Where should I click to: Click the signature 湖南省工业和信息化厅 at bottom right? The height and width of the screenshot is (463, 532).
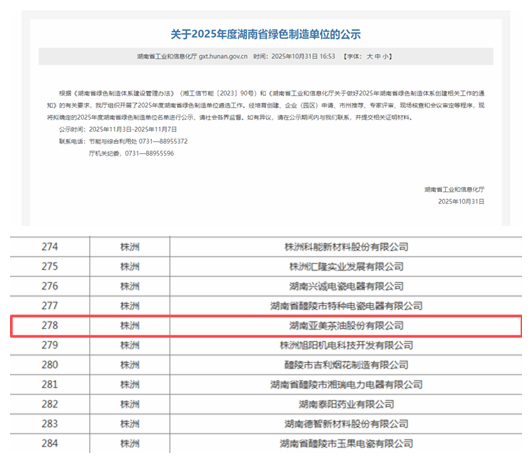coord(454,189)
